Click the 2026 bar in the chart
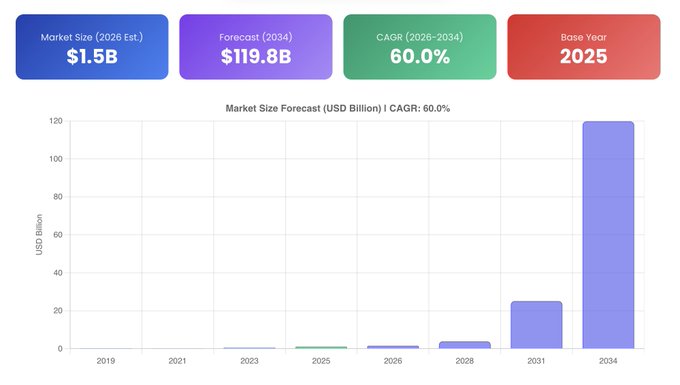The height and width of the screenshot is (385, 680). point(393,347)
